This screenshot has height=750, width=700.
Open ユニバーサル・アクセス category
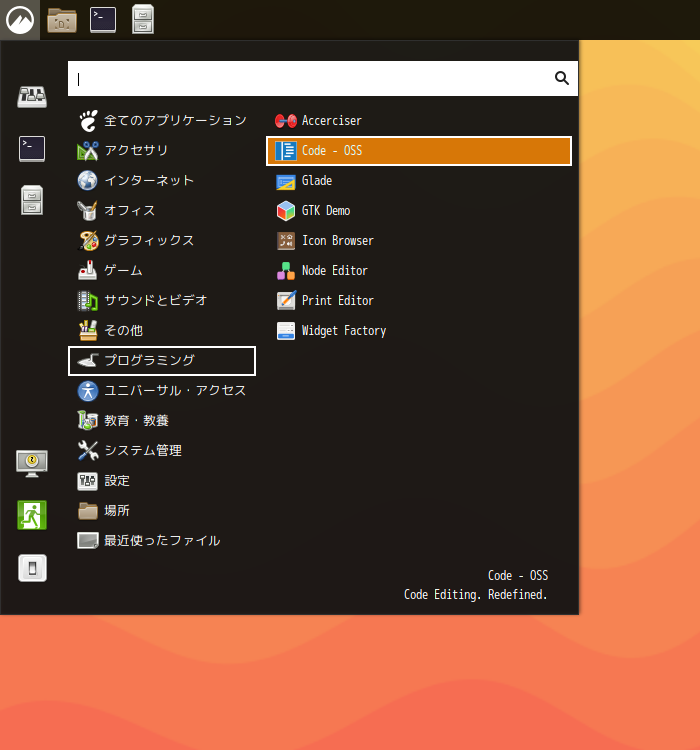[162, 391]
